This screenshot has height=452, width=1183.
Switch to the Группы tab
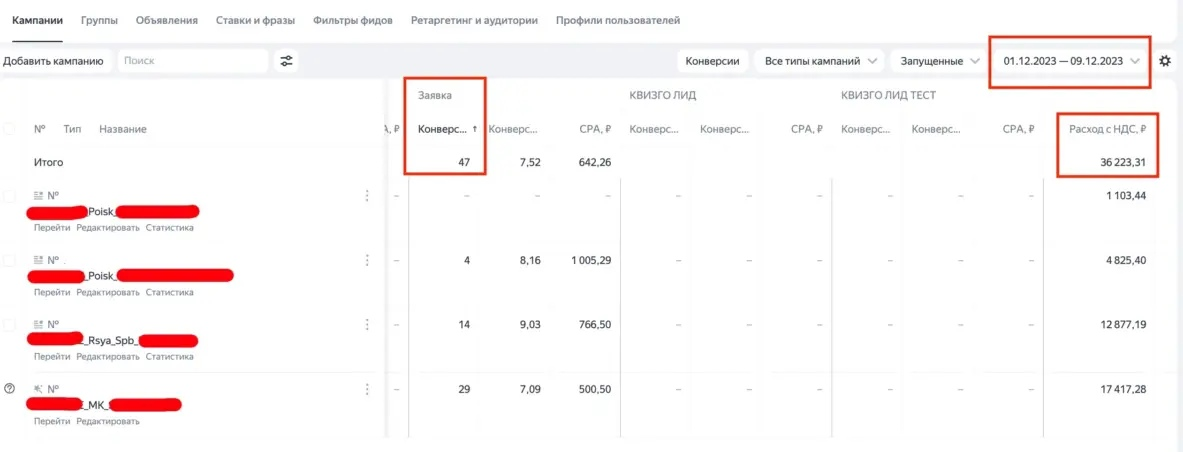pyautogui.click(x=100, y=20)
